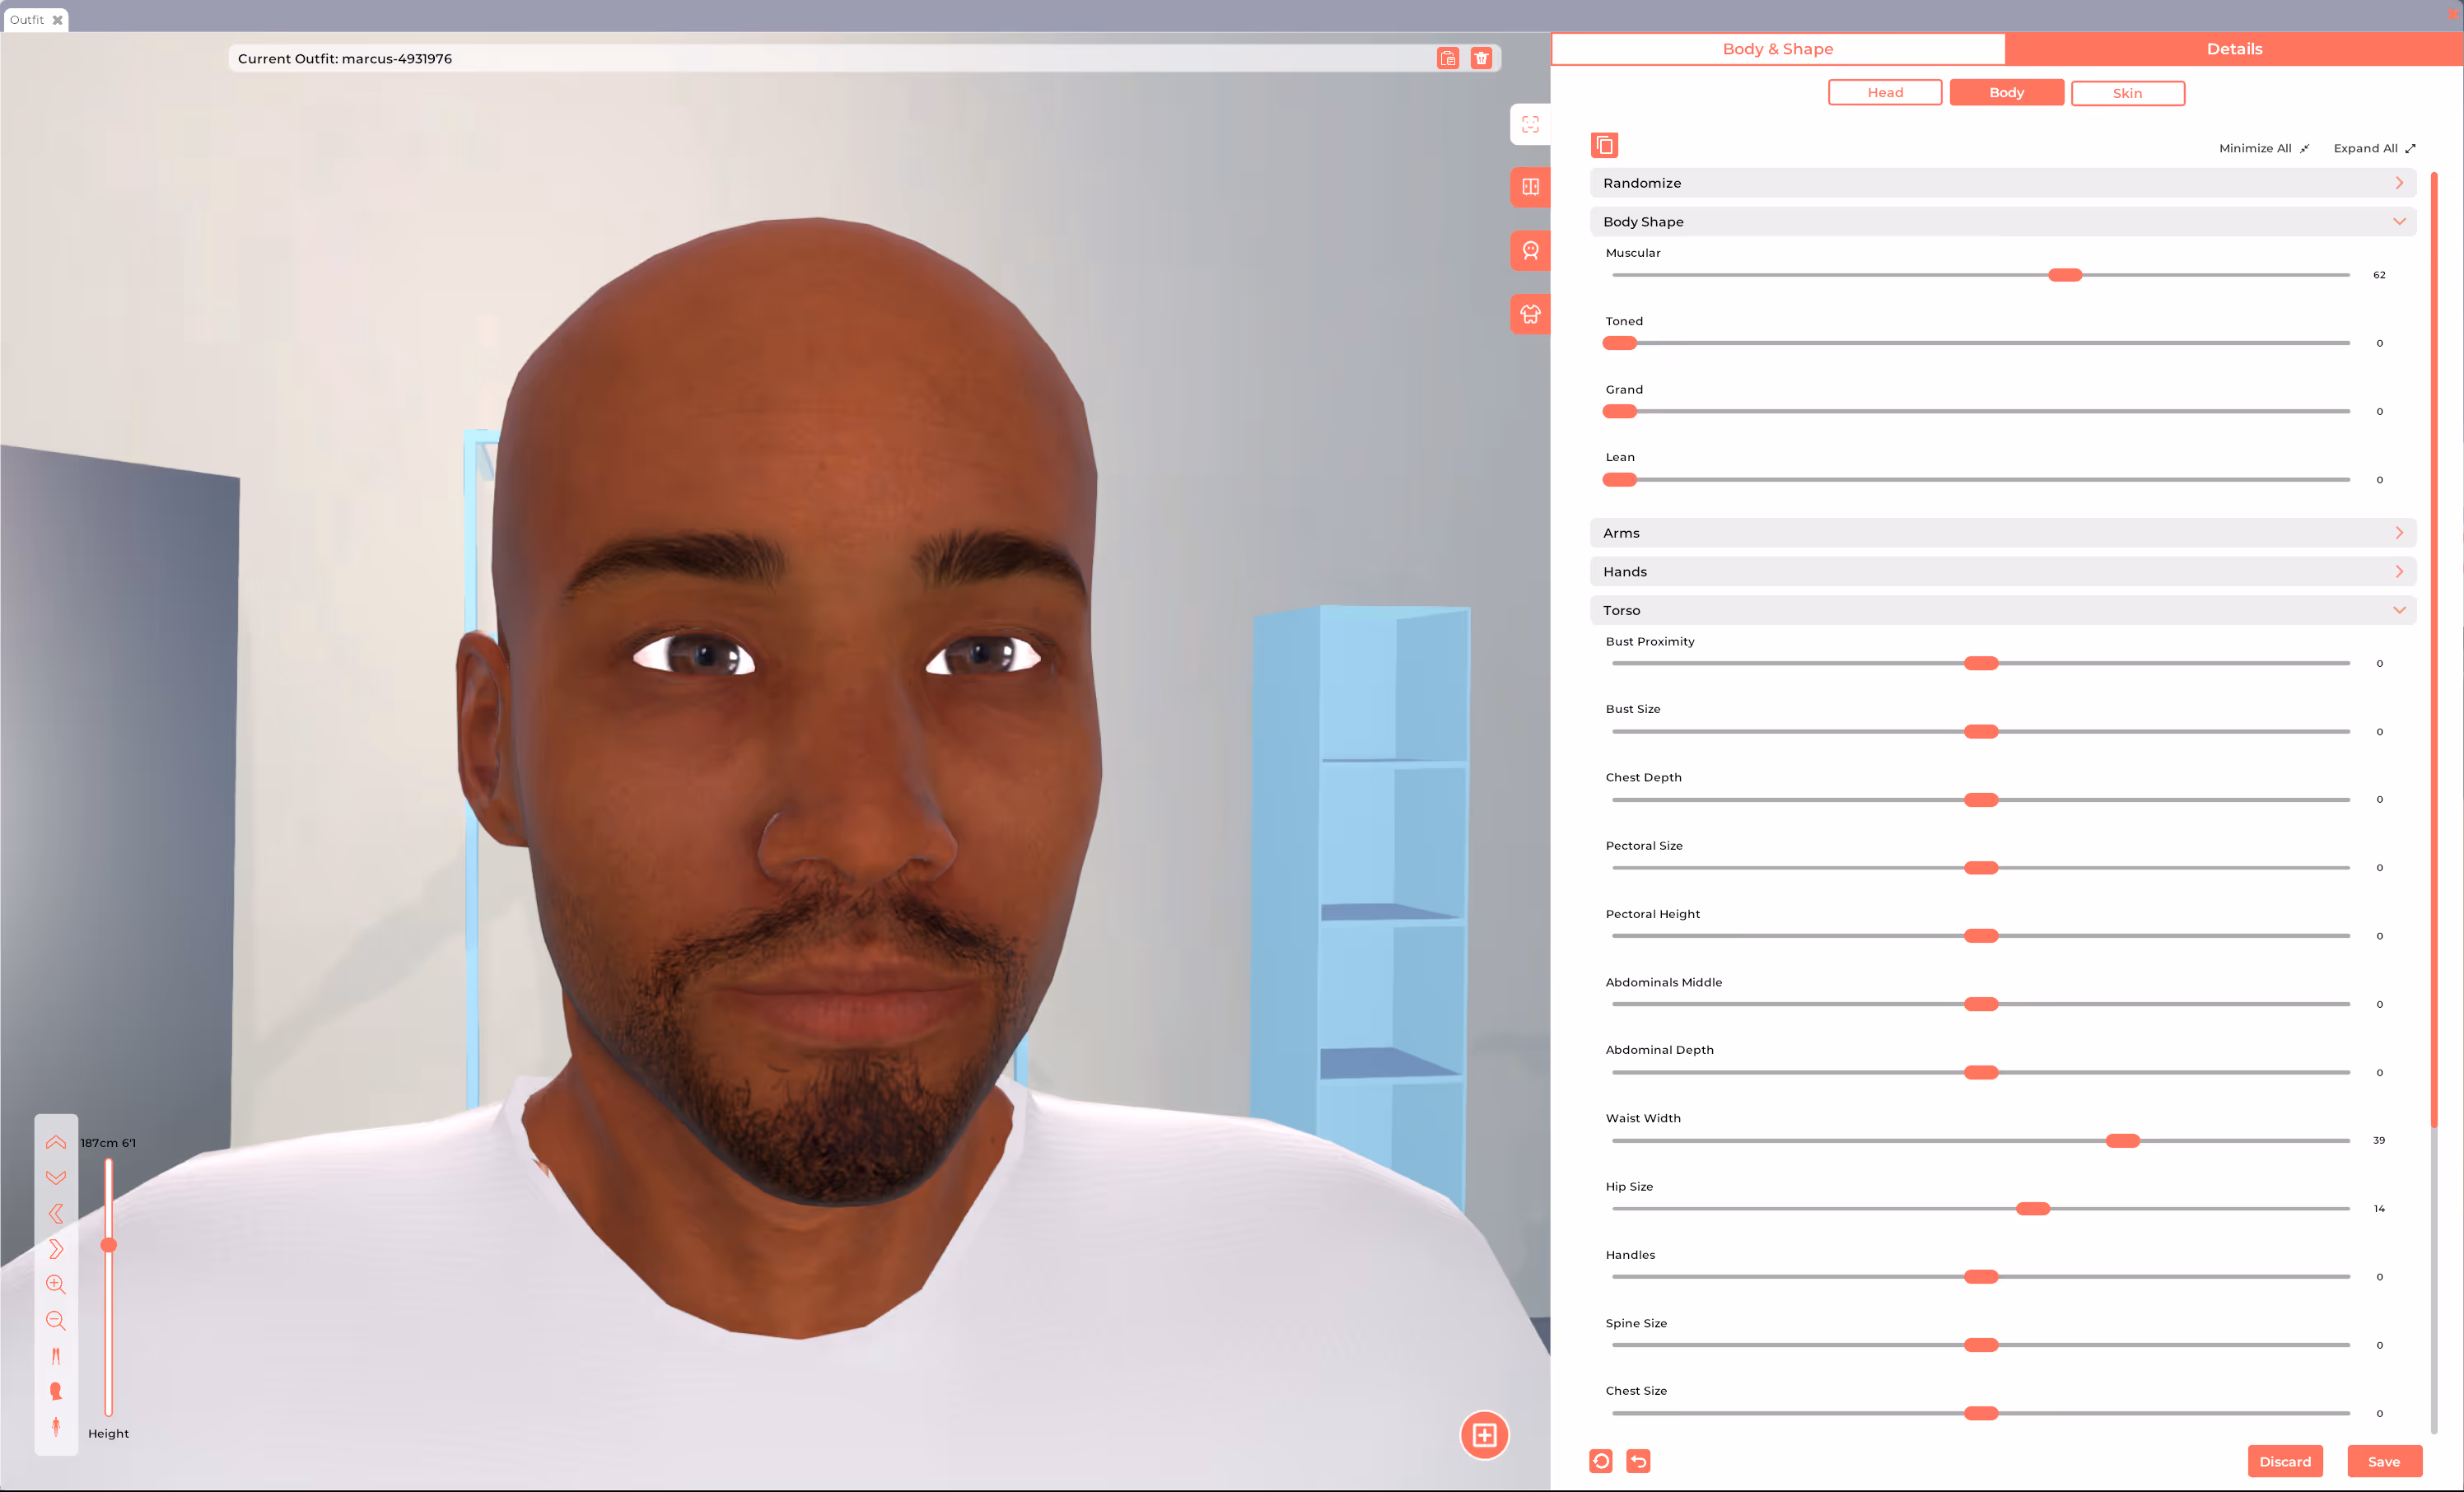Close the Outfit tab
This screenshot has width=2464, height=1492.
click(x=57, y=20)
